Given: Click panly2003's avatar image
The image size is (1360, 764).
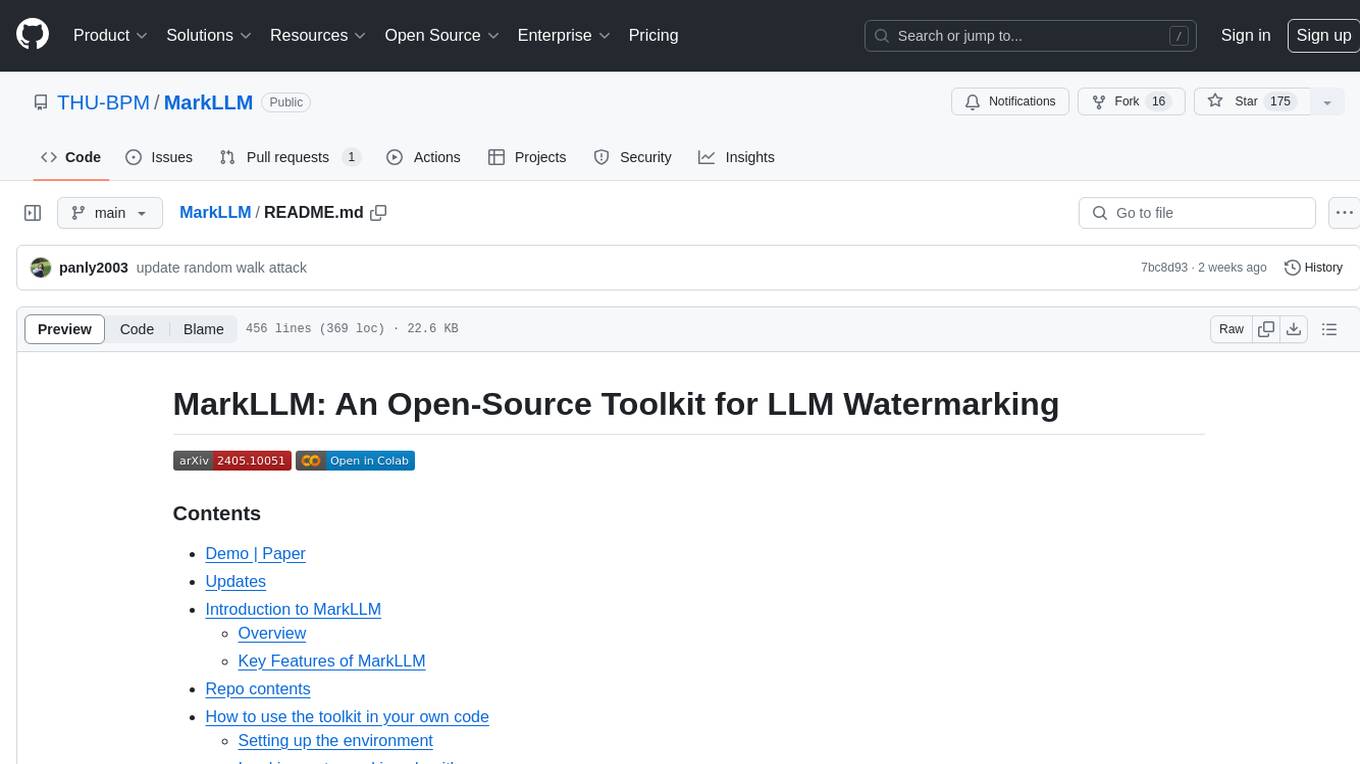Looking at the screenshot, I should click(41, 268).
